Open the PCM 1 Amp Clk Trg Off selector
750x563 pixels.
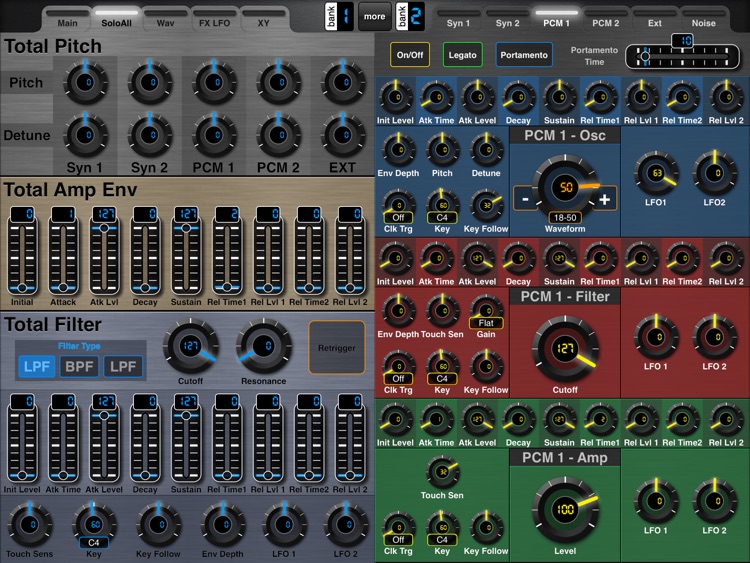(x=398, y=540)
